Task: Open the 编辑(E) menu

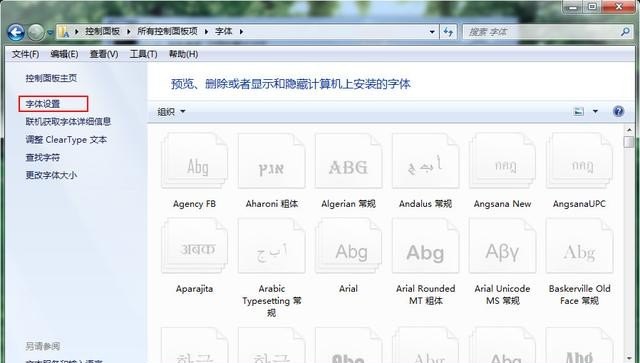Action: tap(64, 54)
